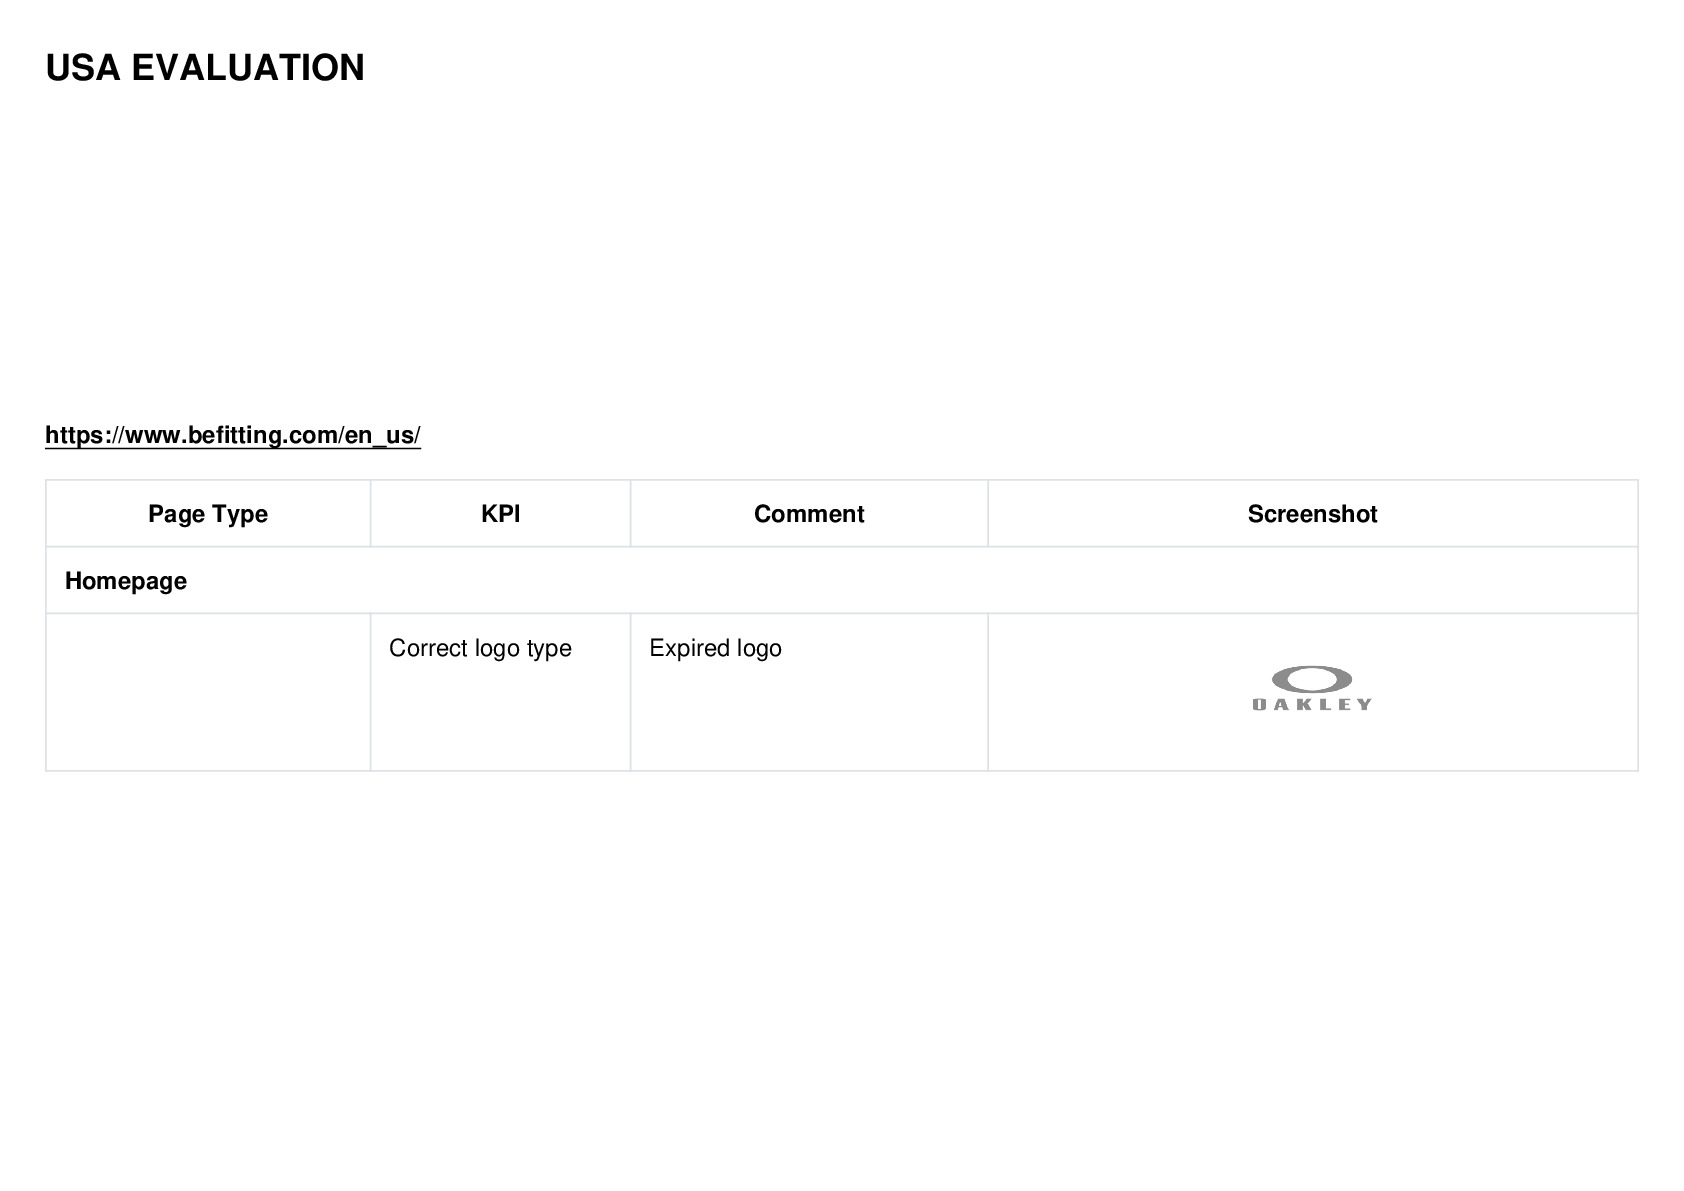Click the USA EVALUATION heading
Screen dimensions: 1684x1191
pos(205,68)
